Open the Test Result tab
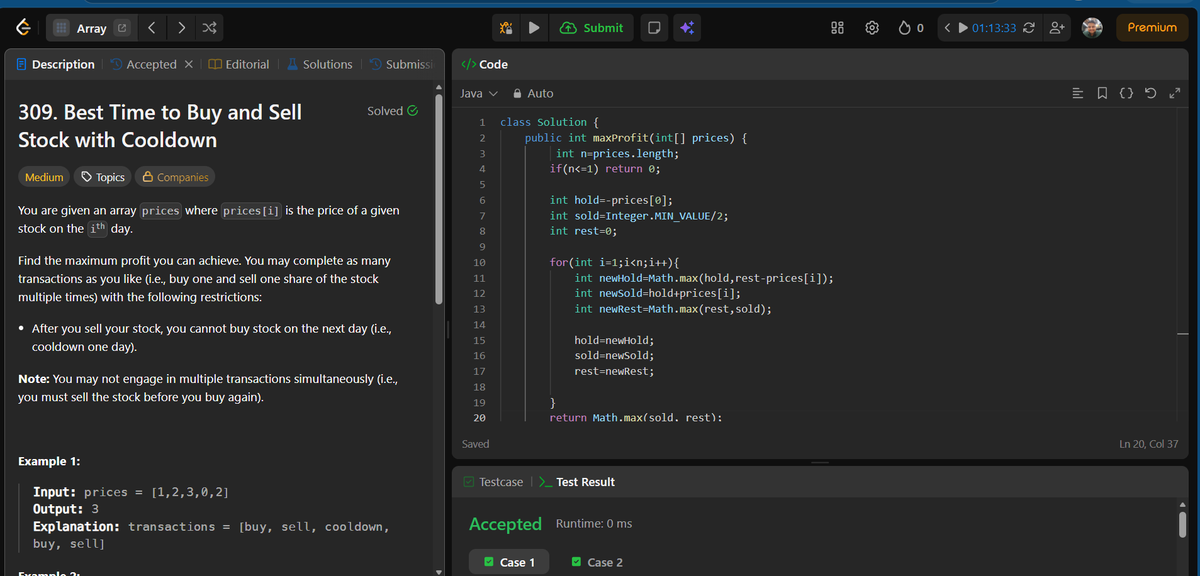 click(577, 482)
